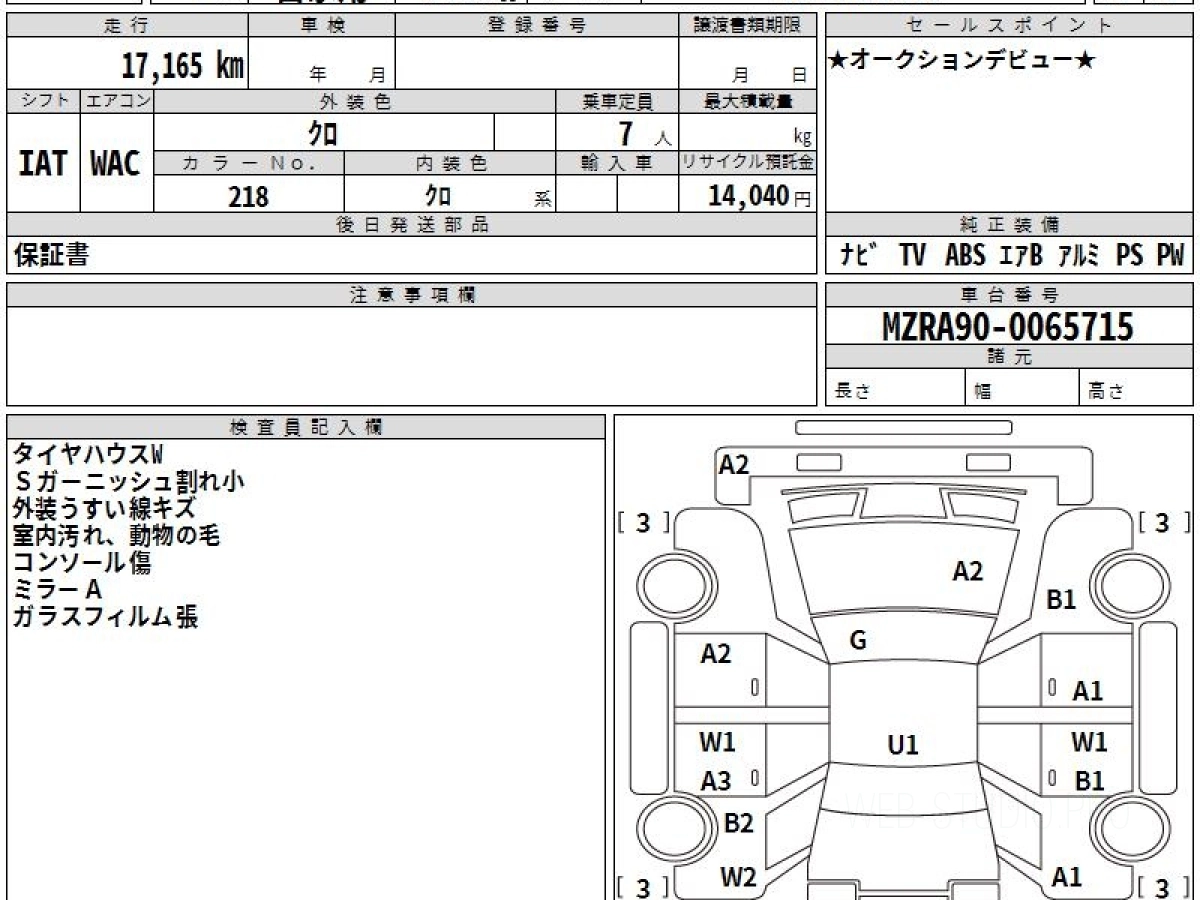Select the 最大積載量 header
This screenshot has width=1200, height=900.
[x=747, y=101]
